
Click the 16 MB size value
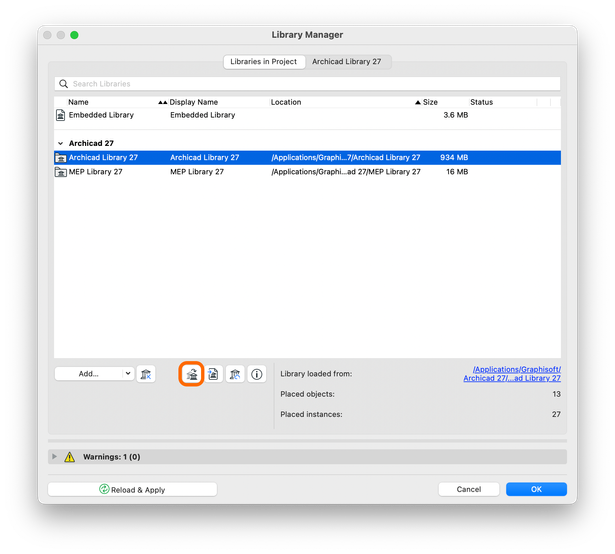(457, 172)
